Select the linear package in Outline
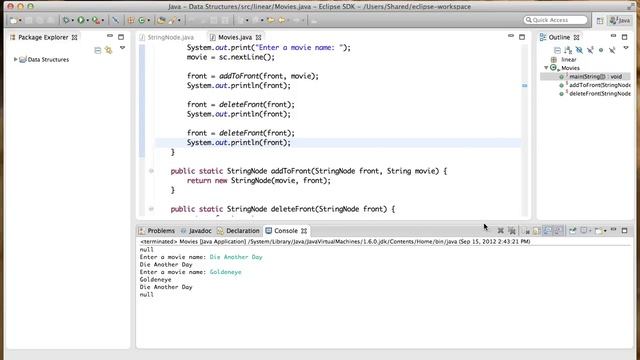Viewport: 640px width, 360px height. 564,60
